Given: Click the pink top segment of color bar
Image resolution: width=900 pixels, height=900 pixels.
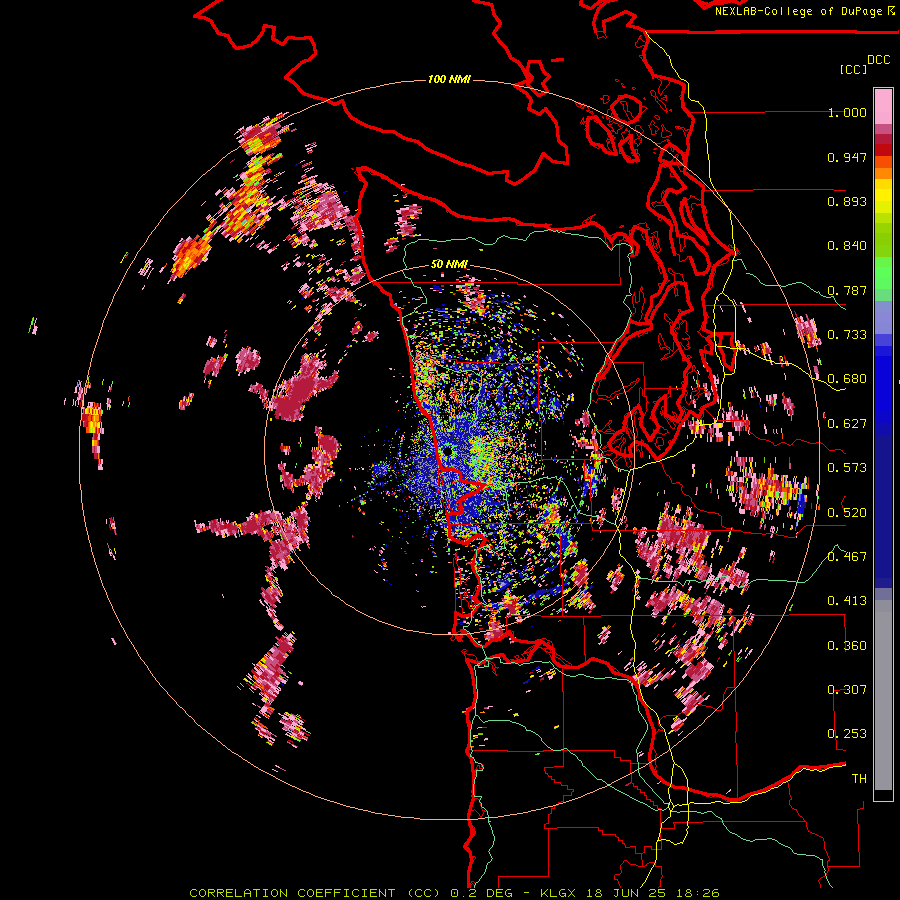Looking at the screenshot, I should (883, 107).
